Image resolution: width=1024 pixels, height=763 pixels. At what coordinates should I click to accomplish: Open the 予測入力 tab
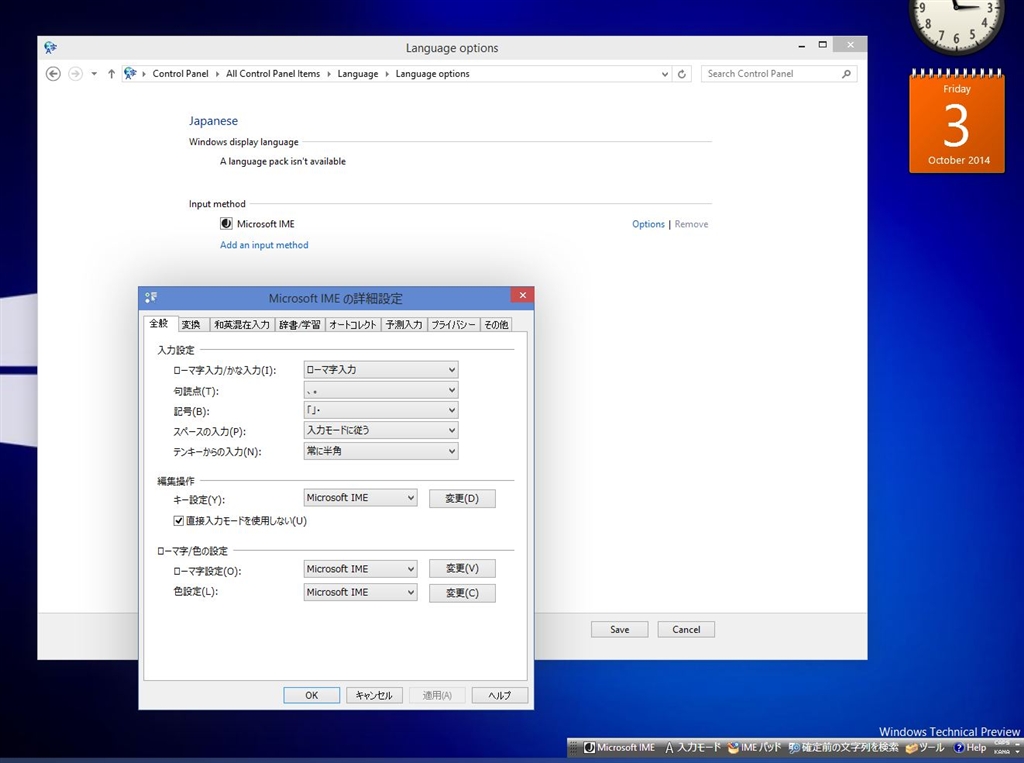[x=404, y=324]
